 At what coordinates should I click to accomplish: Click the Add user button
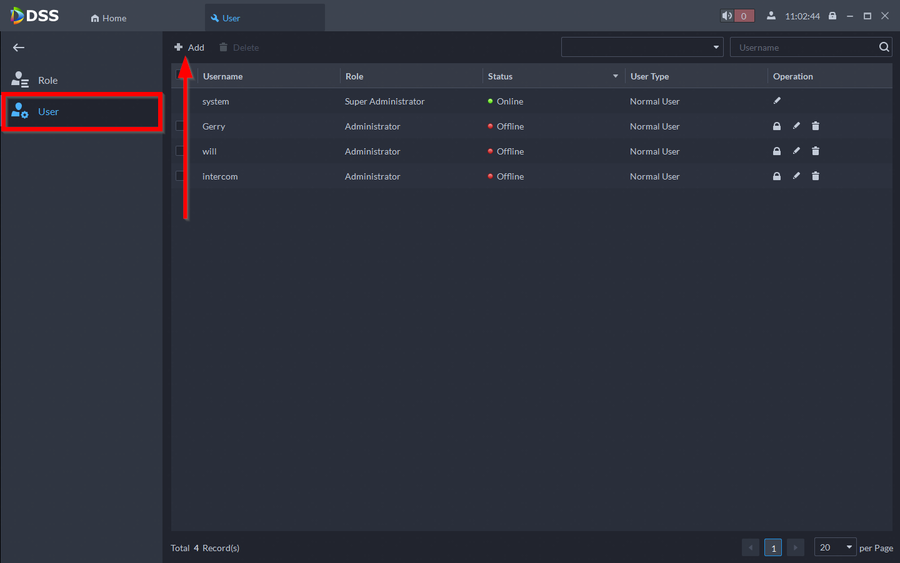[x=189, y=47]
